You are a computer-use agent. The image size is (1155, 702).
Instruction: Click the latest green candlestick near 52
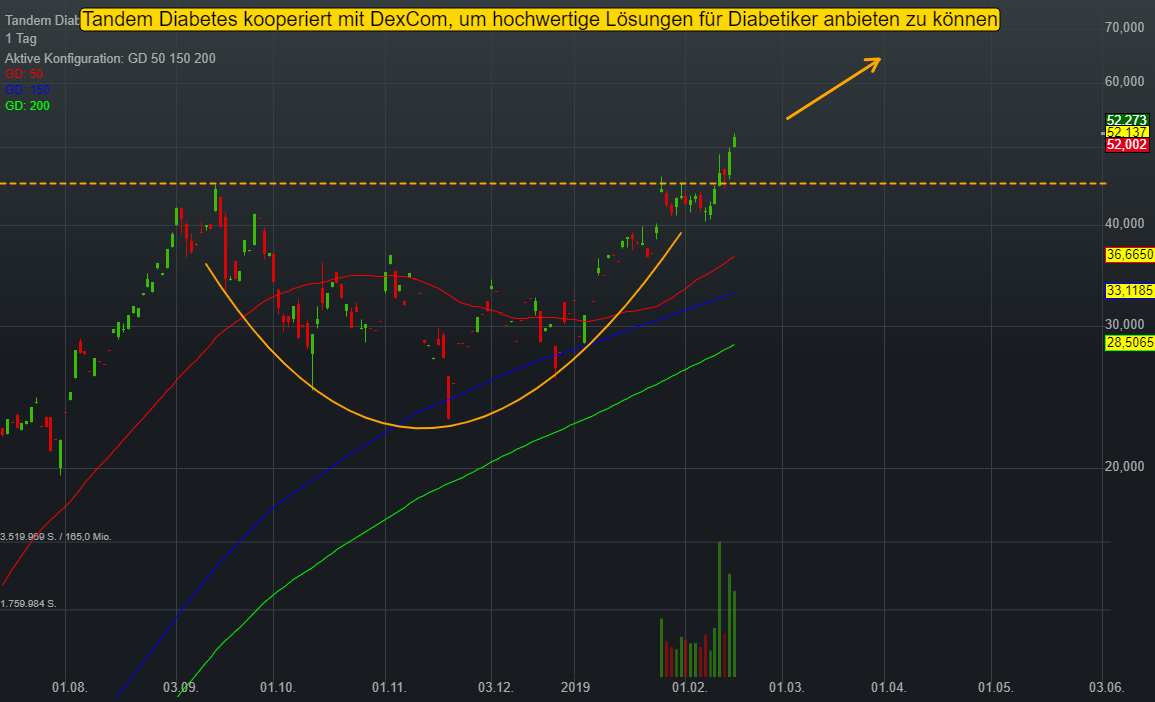tap(734, 141)
